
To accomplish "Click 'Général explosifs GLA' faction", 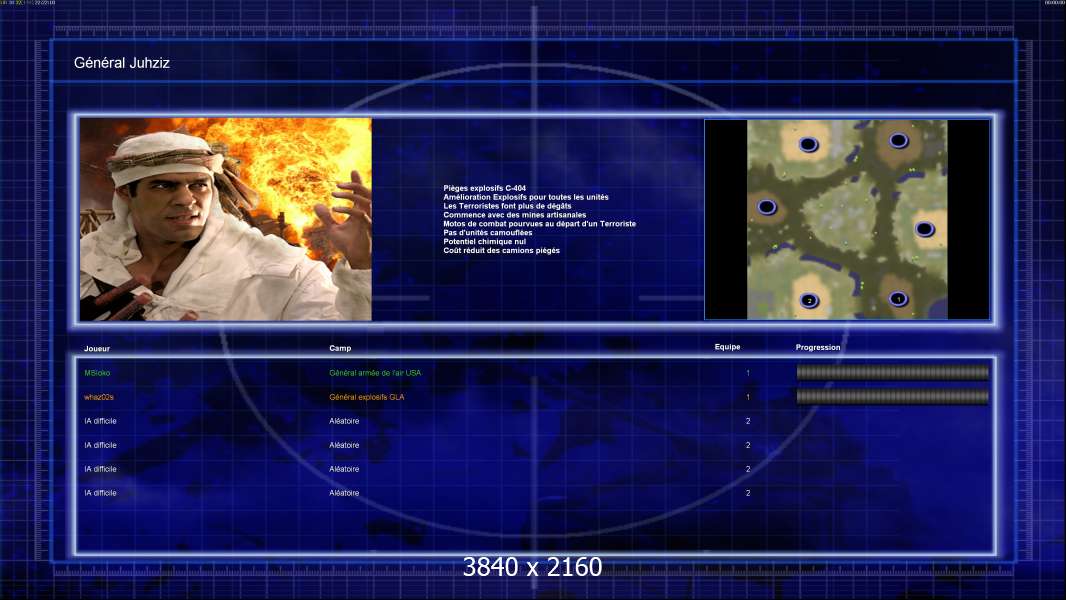I will [366, 397].
